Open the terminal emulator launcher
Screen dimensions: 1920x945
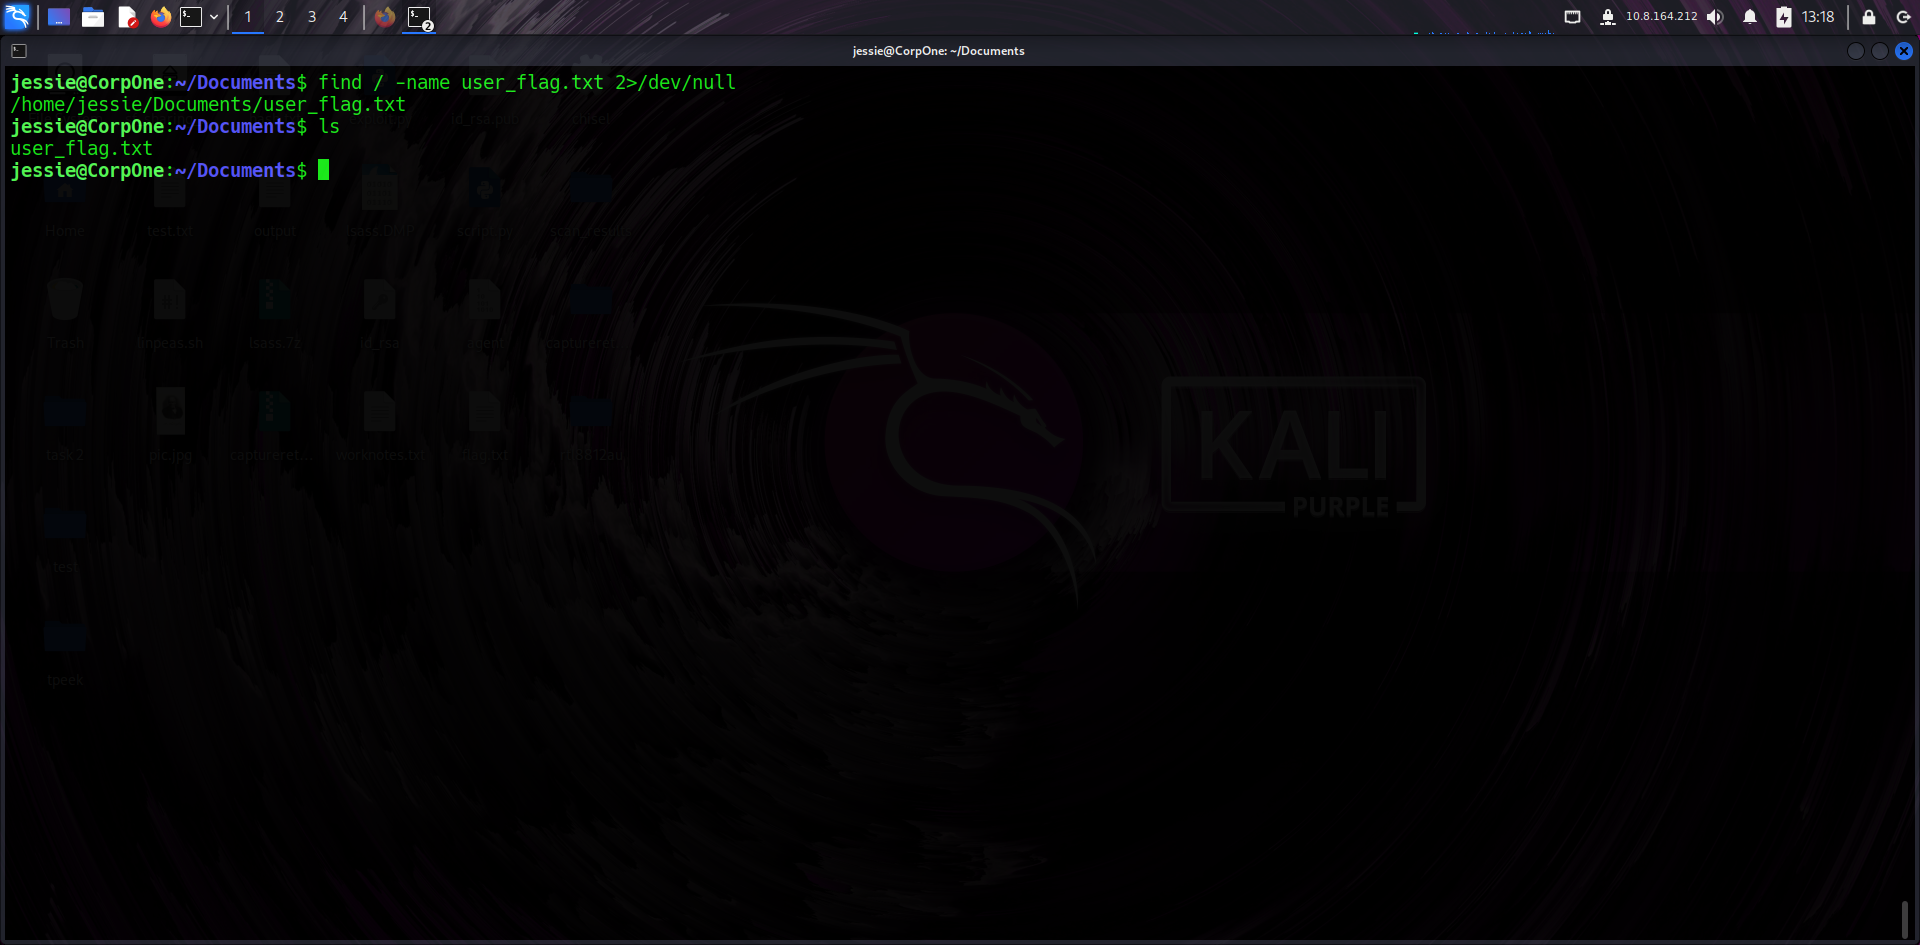(191, 17)
